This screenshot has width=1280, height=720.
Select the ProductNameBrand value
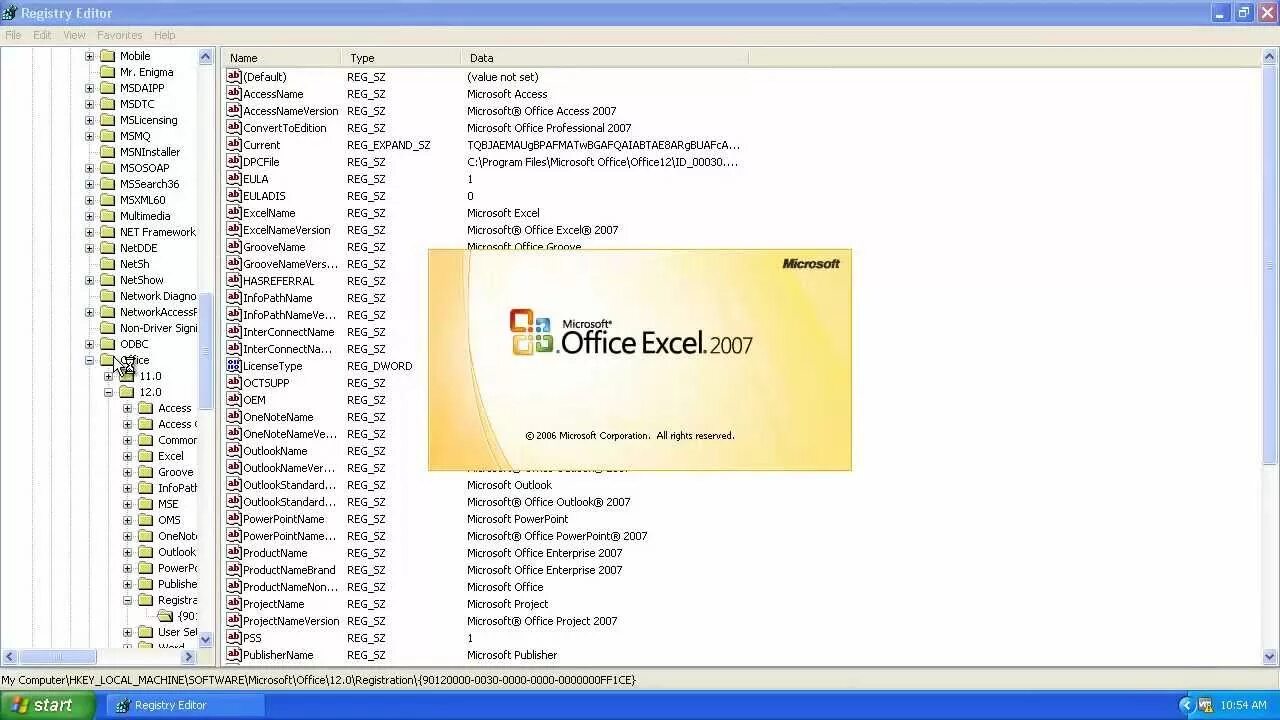pyautogui.click(x=289, y=570)
